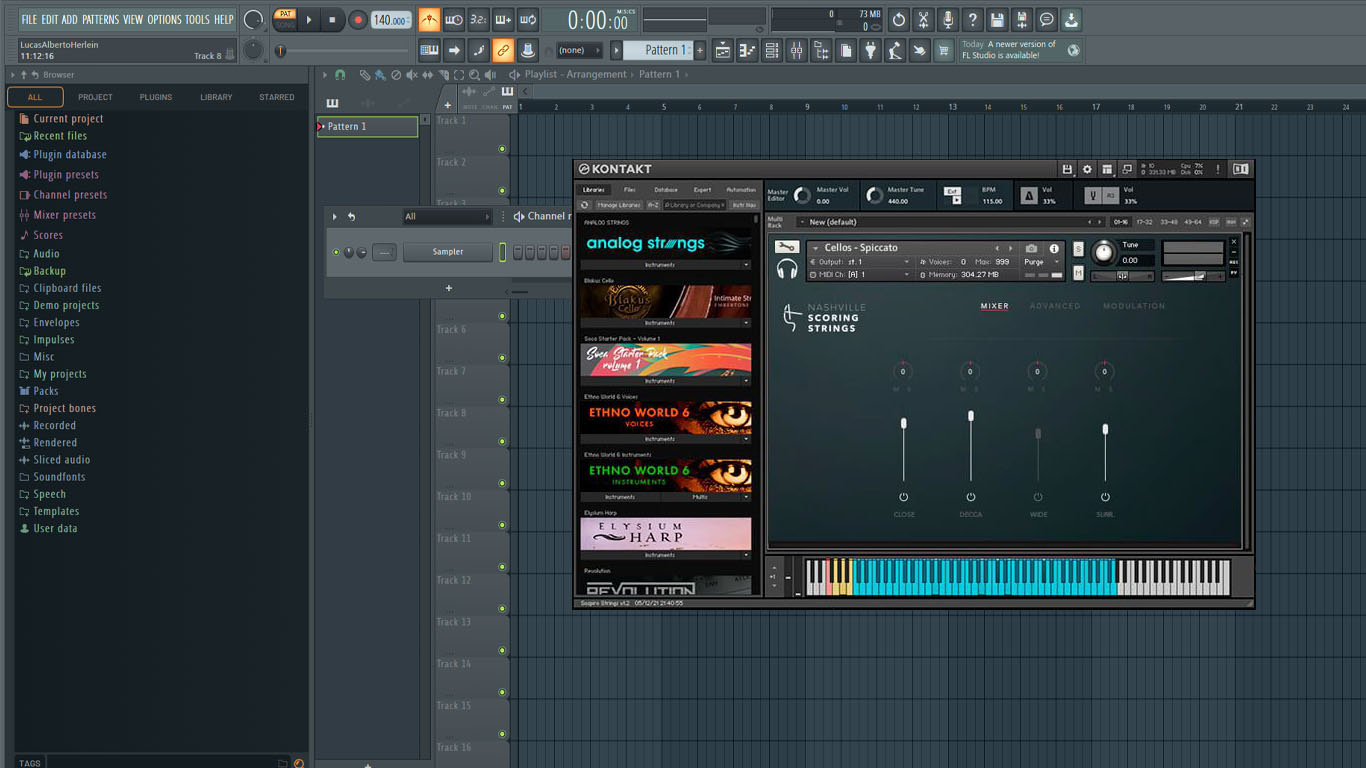Open the Pattern 1 selector dropdown
This screenshot has height=768, width=1366.
(658, 50)
